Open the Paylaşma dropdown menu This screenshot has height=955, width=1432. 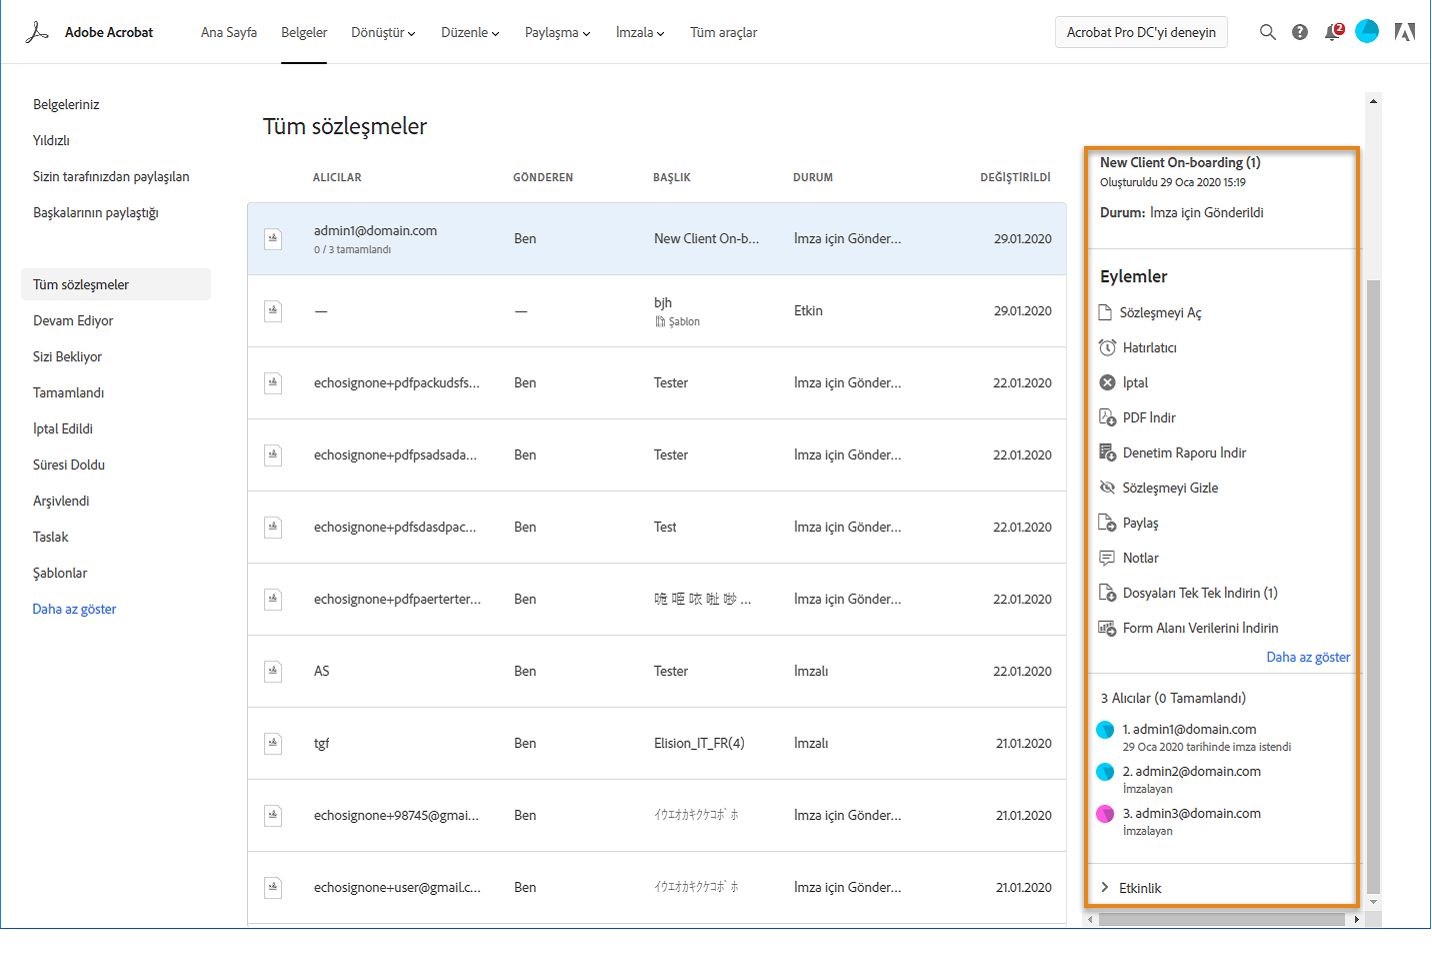557,32
